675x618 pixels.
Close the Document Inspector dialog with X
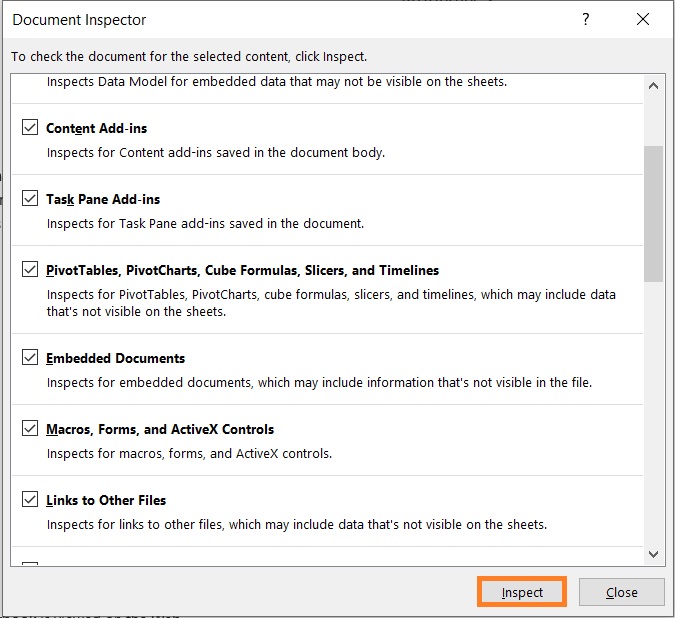pos(643,19)
